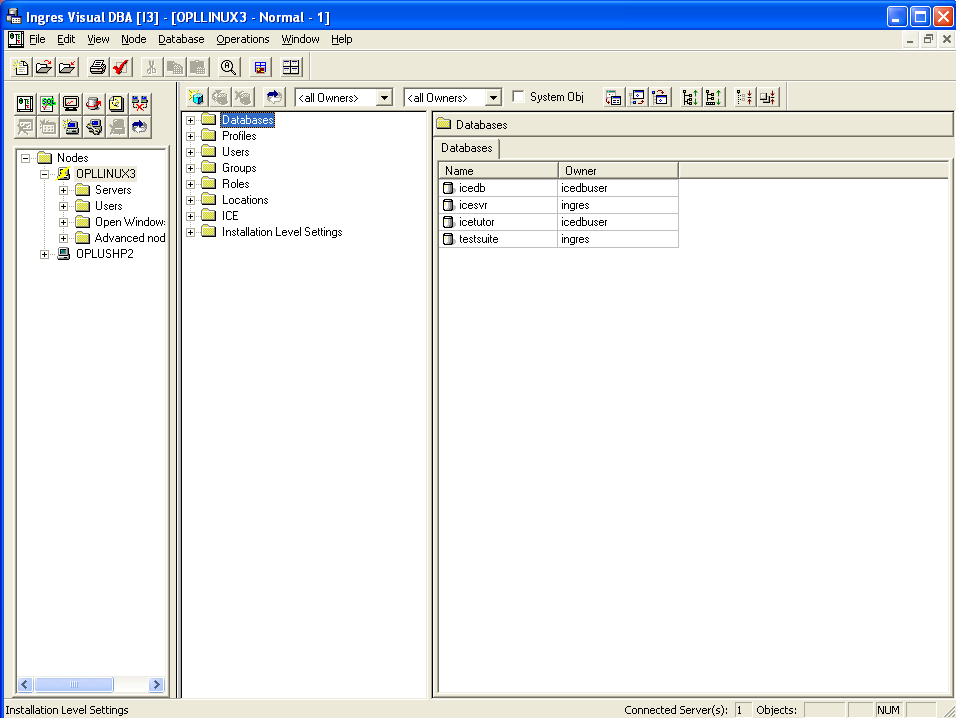Open the all Owners dropdown beside System Obj
This screenshot has height=718, width=956.
pos(494,98)
